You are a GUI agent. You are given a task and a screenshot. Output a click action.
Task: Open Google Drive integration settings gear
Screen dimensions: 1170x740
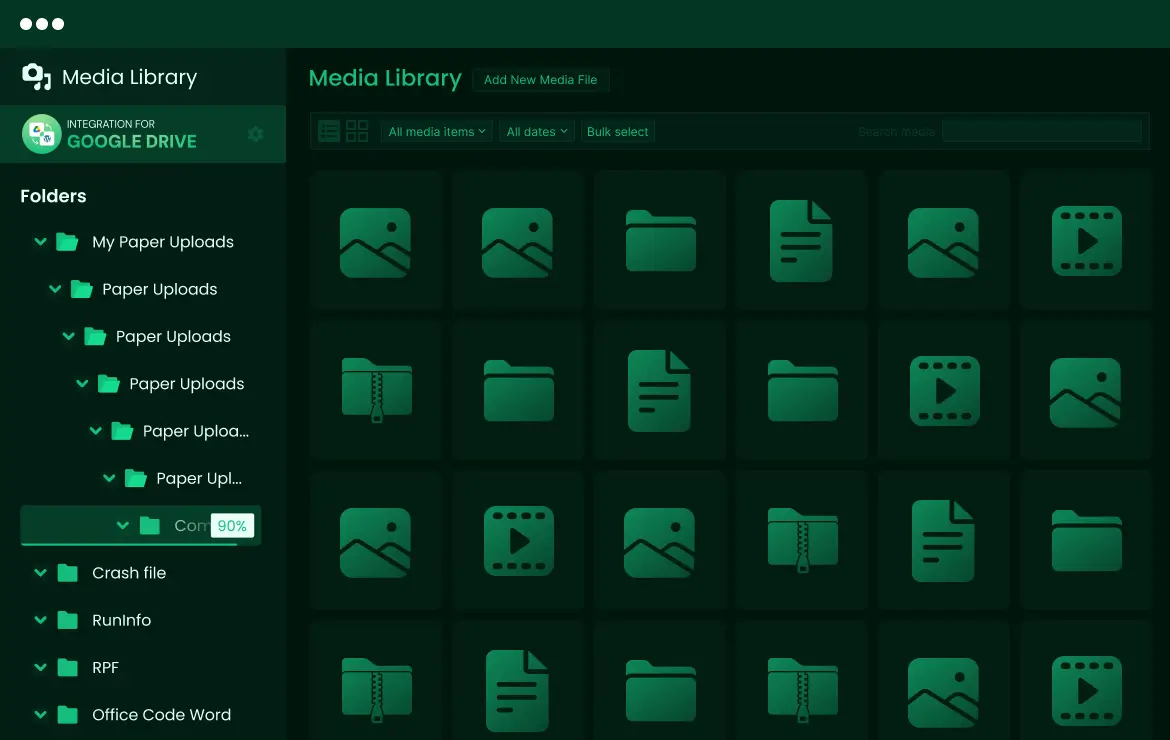[256, 134]
